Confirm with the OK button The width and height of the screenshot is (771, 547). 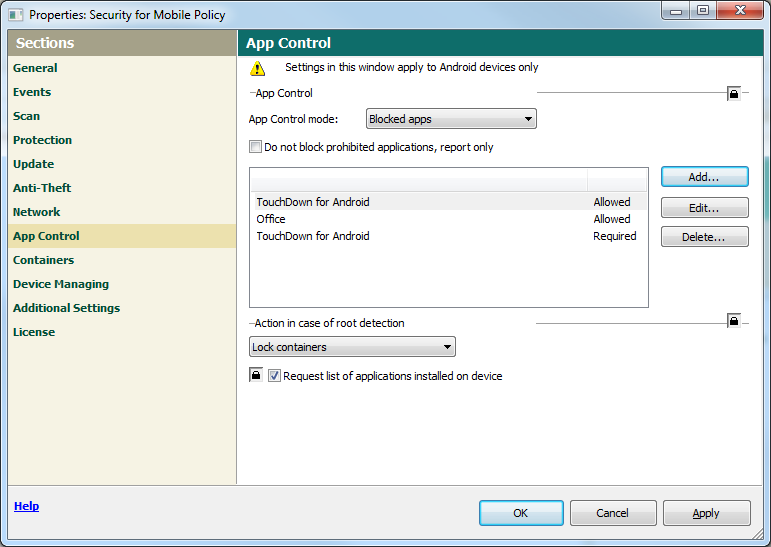[521, 513]
